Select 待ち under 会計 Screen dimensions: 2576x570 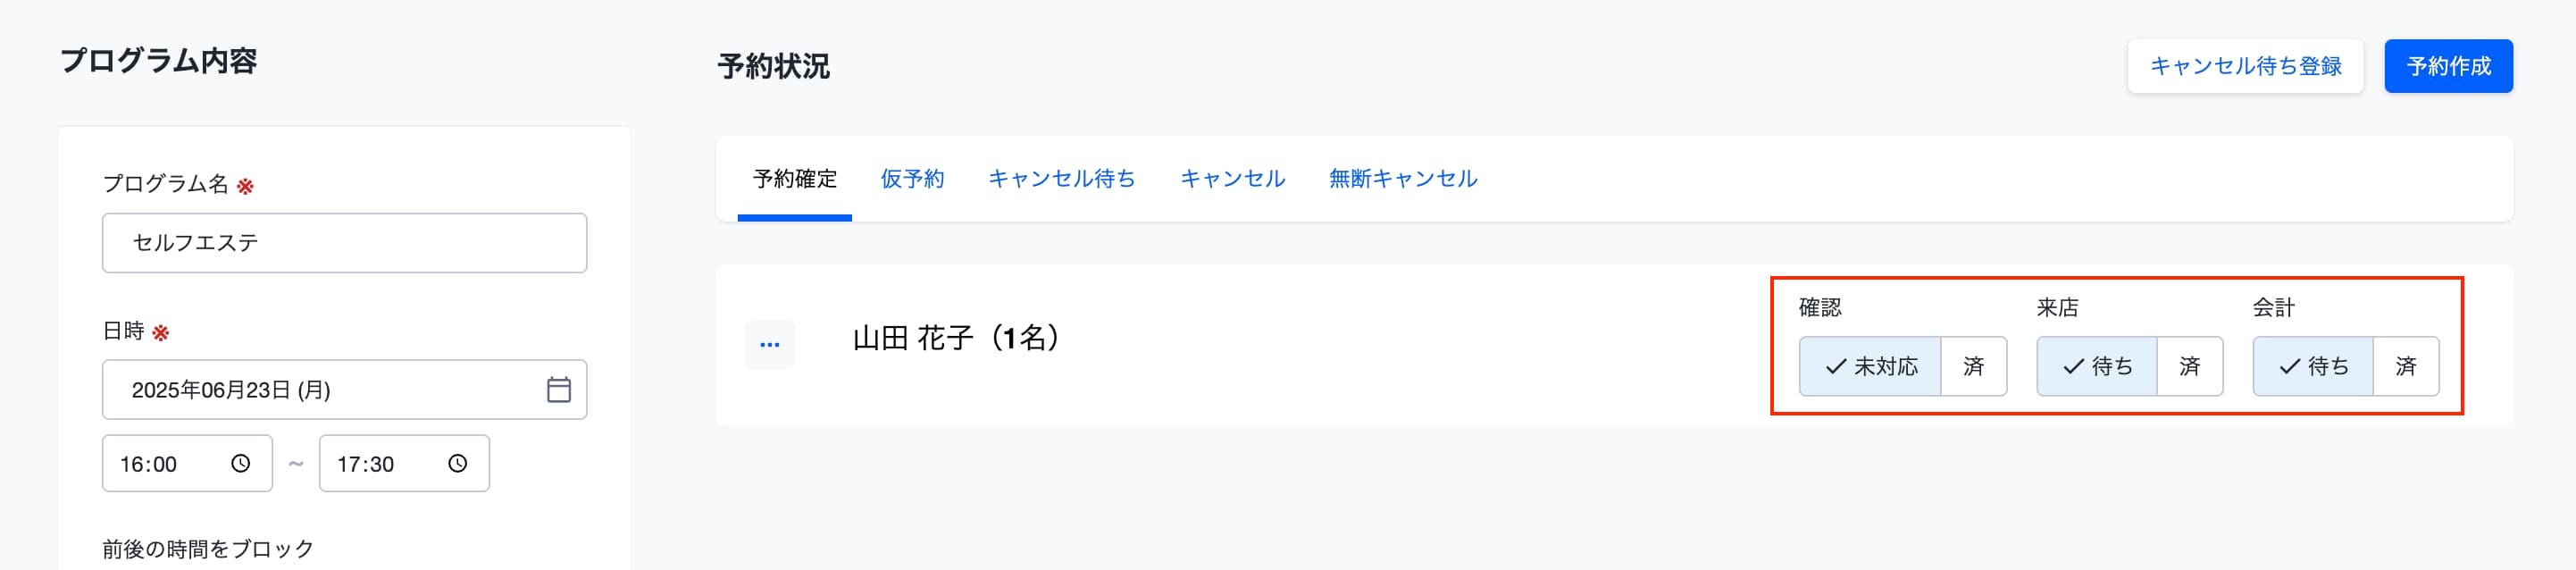2313,366
